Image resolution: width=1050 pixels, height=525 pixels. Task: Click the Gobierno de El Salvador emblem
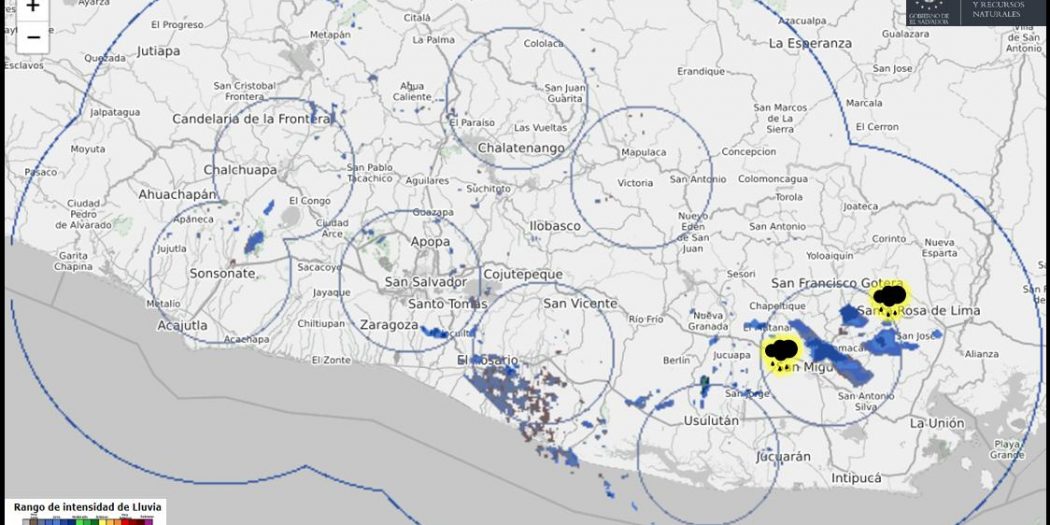[x=928, y=10]
